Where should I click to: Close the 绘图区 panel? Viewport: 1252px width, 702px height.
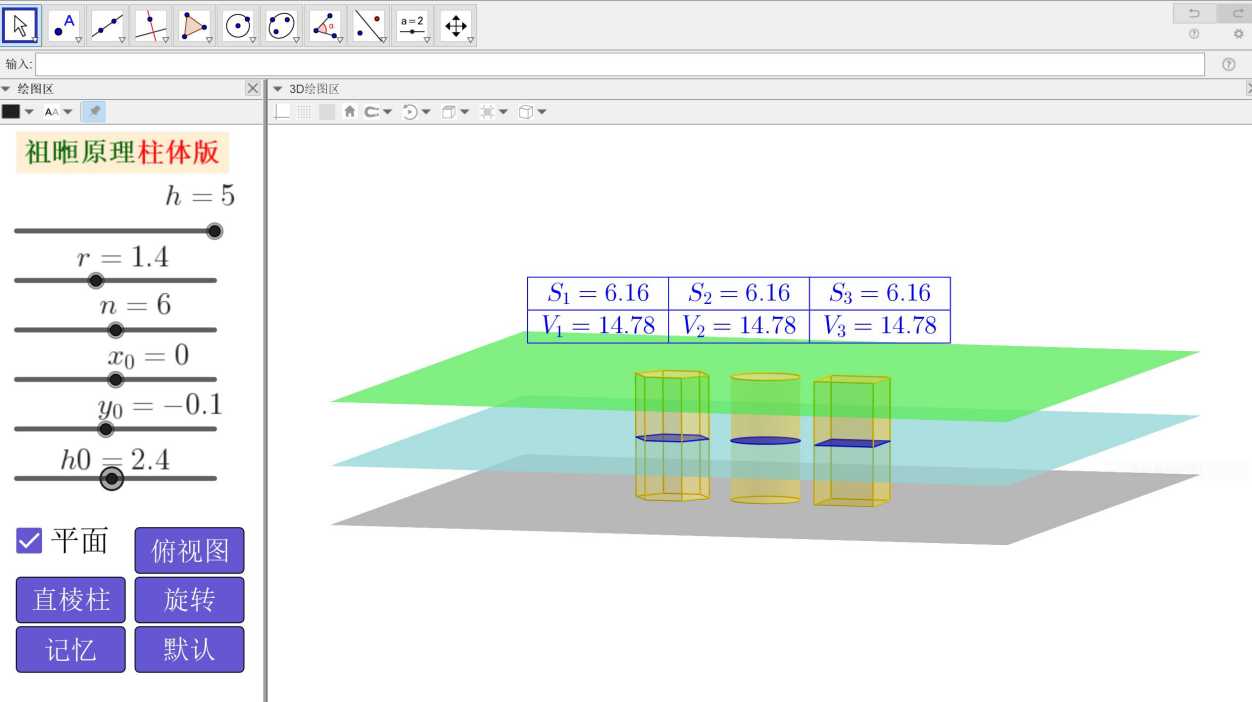tap(253, 89)
